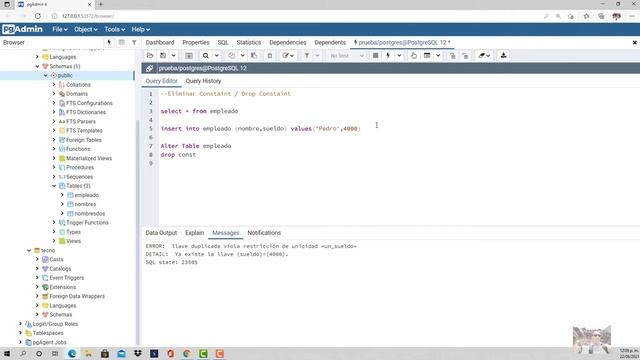Close the query tool panel with X
640x360 pixels.
635,42
